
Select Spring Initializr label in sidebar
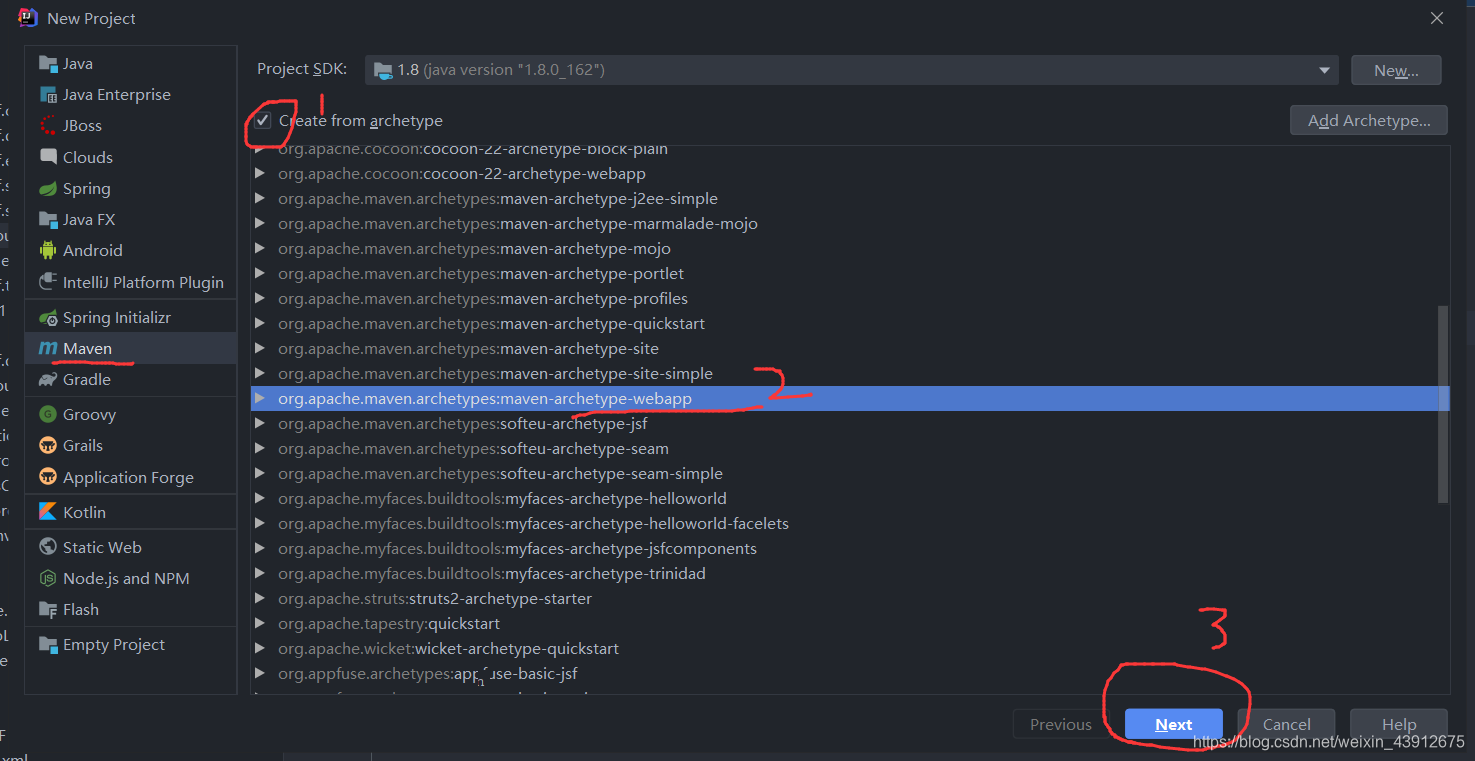117,317
